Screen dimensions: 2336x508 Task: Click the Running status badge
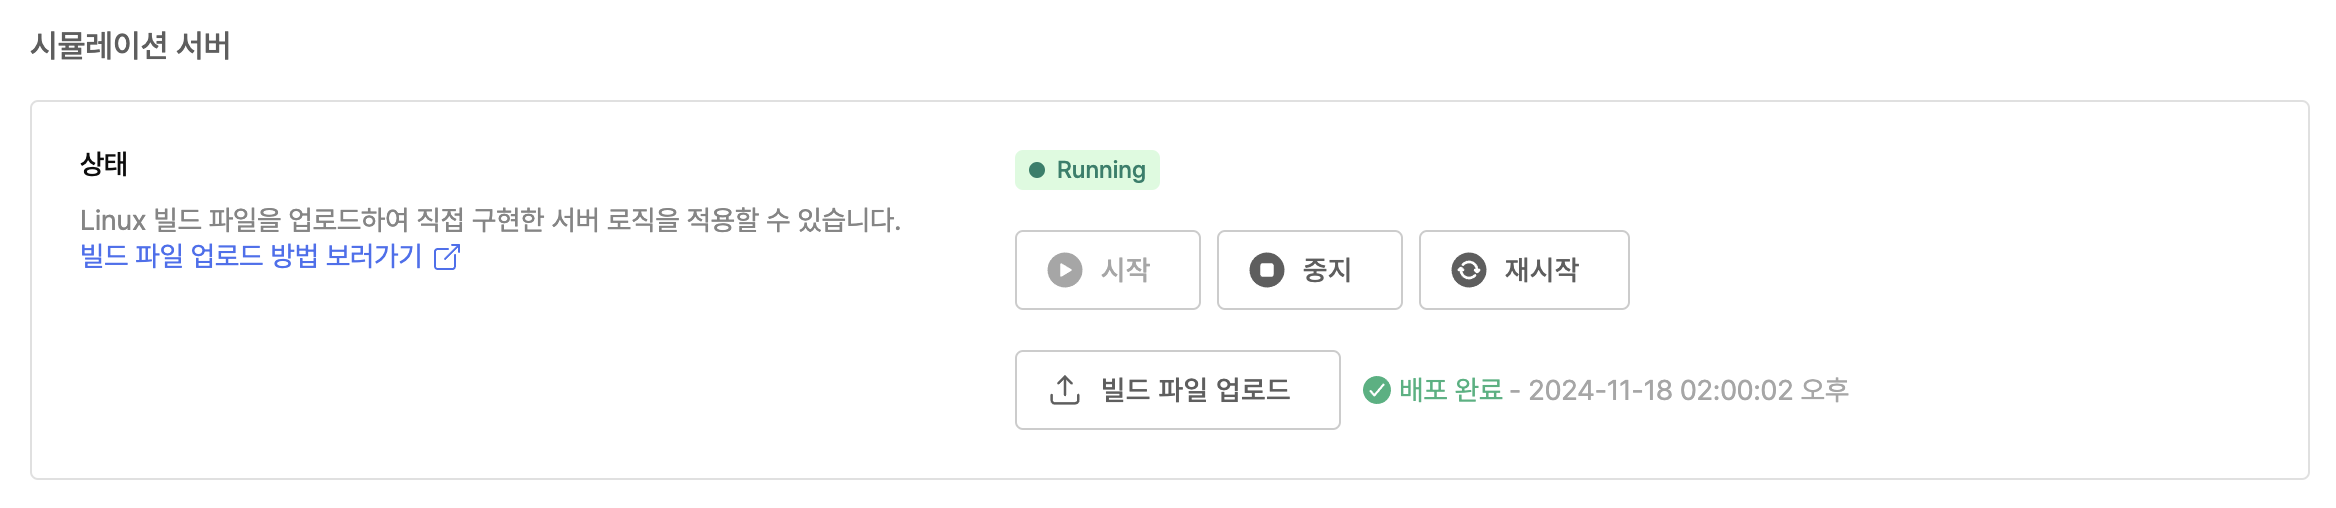tap(1088, 170)
